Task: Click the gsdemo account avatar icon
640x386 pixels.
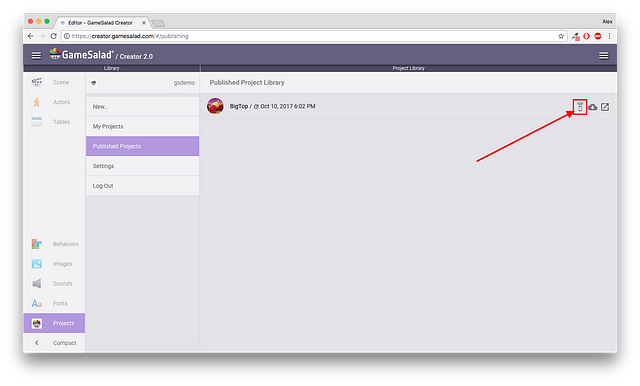Action: pyautogui.click(x=93, y=83)
